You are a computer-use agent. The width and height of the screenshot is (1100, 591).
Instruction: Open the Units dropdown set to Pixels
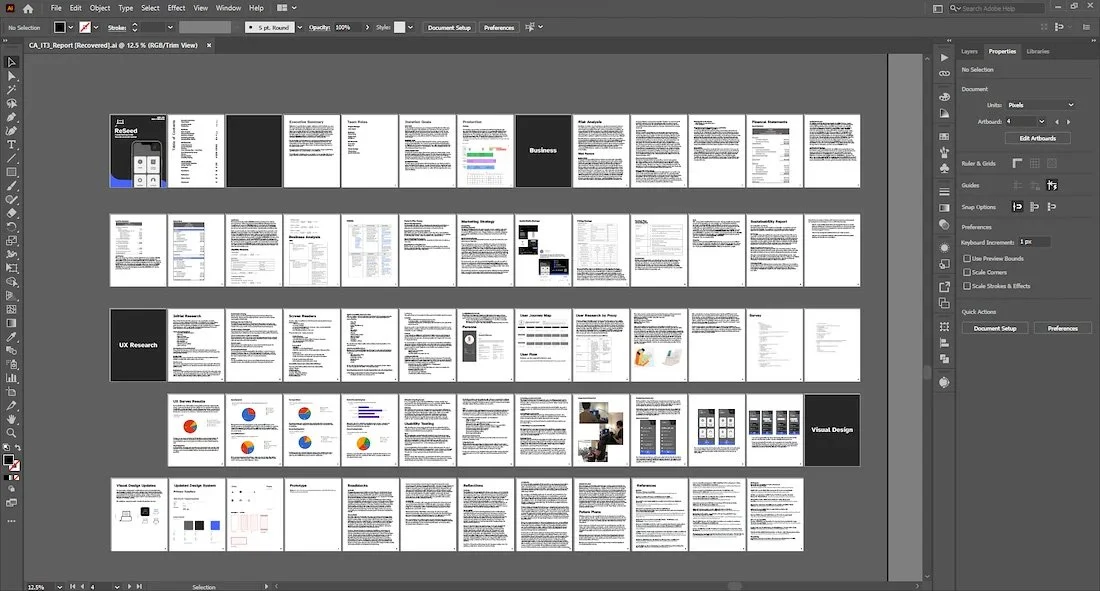coord(1040,105)
